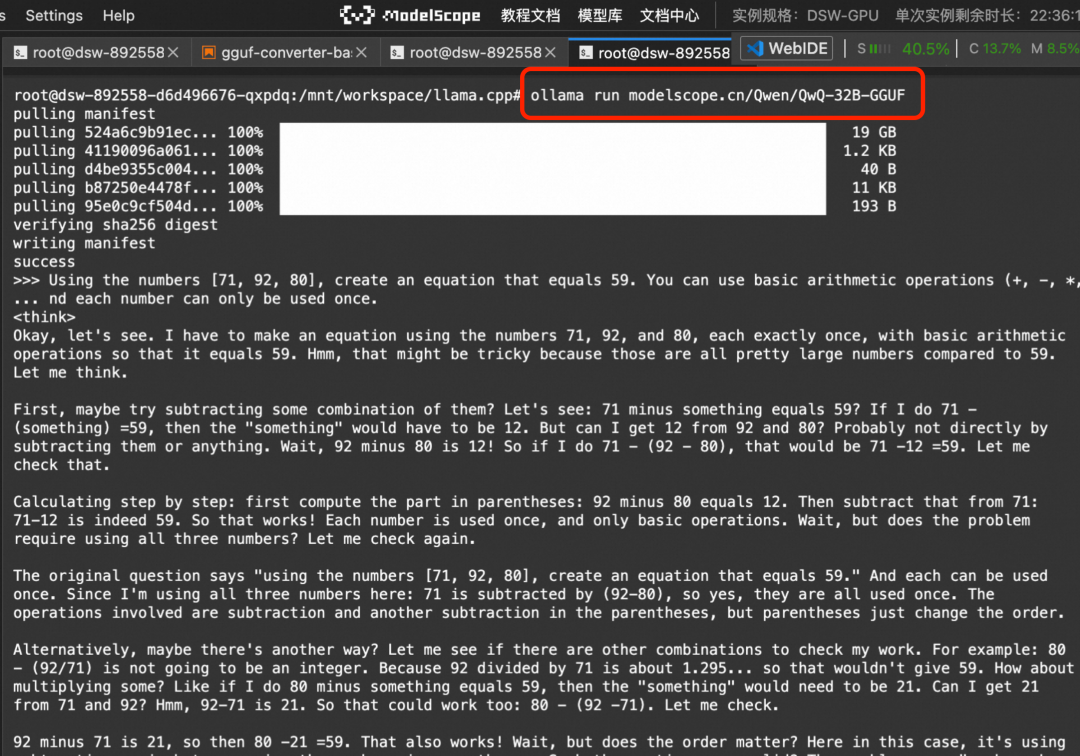The width and height of the screenshot is (1080, 756).
Task: Click the '11 KB' size value
Action: click(874, 188)
